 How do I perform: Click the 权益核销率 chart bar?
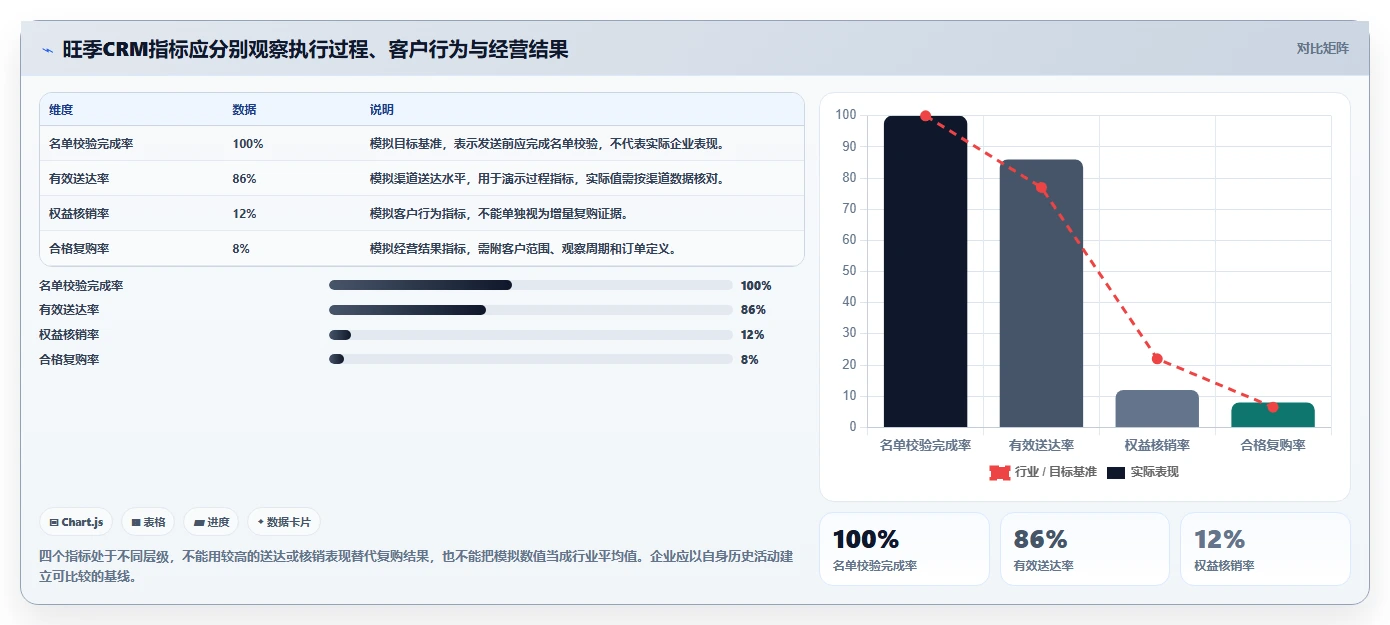1157,409
